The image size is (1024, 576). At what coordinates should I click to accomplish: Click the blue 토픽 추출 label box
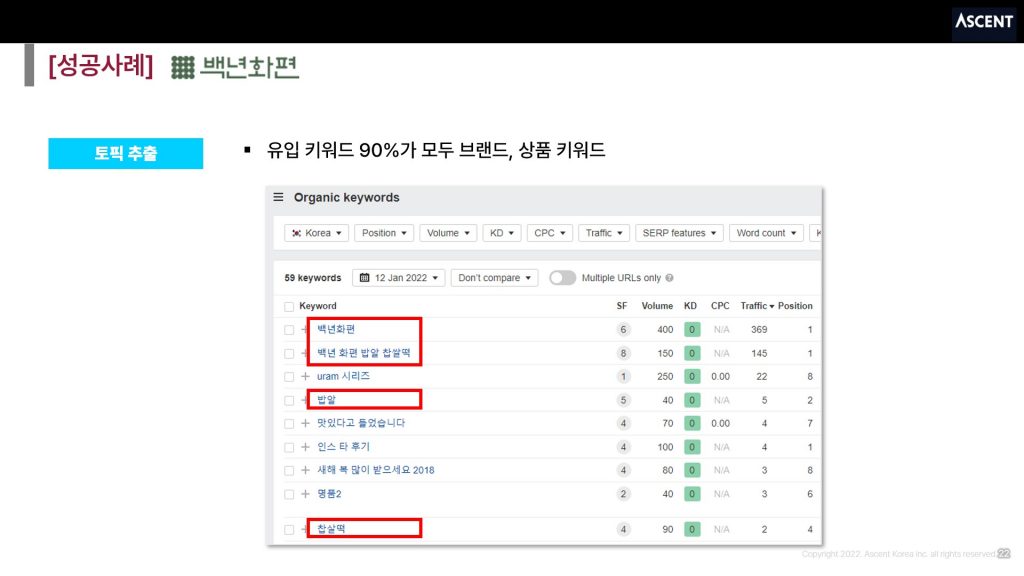[126, 153]
